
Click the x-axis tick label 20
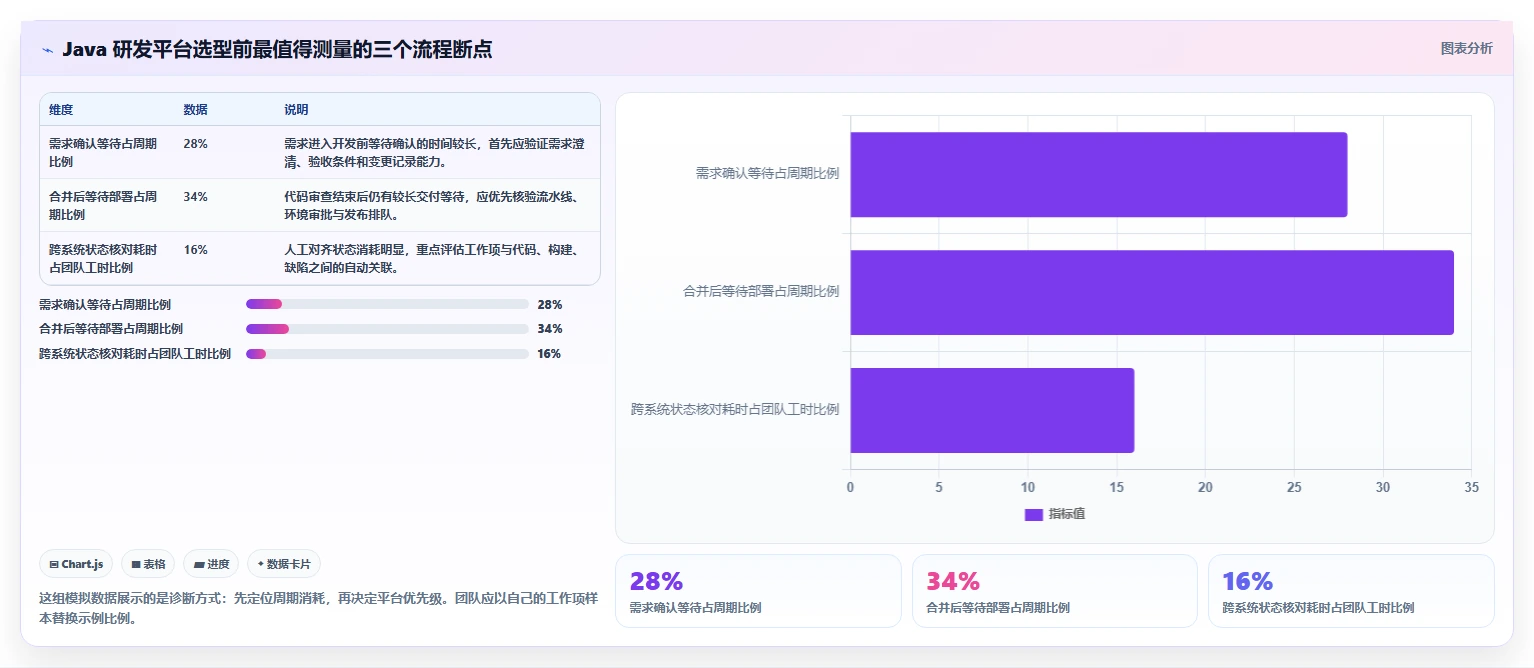1205,487
